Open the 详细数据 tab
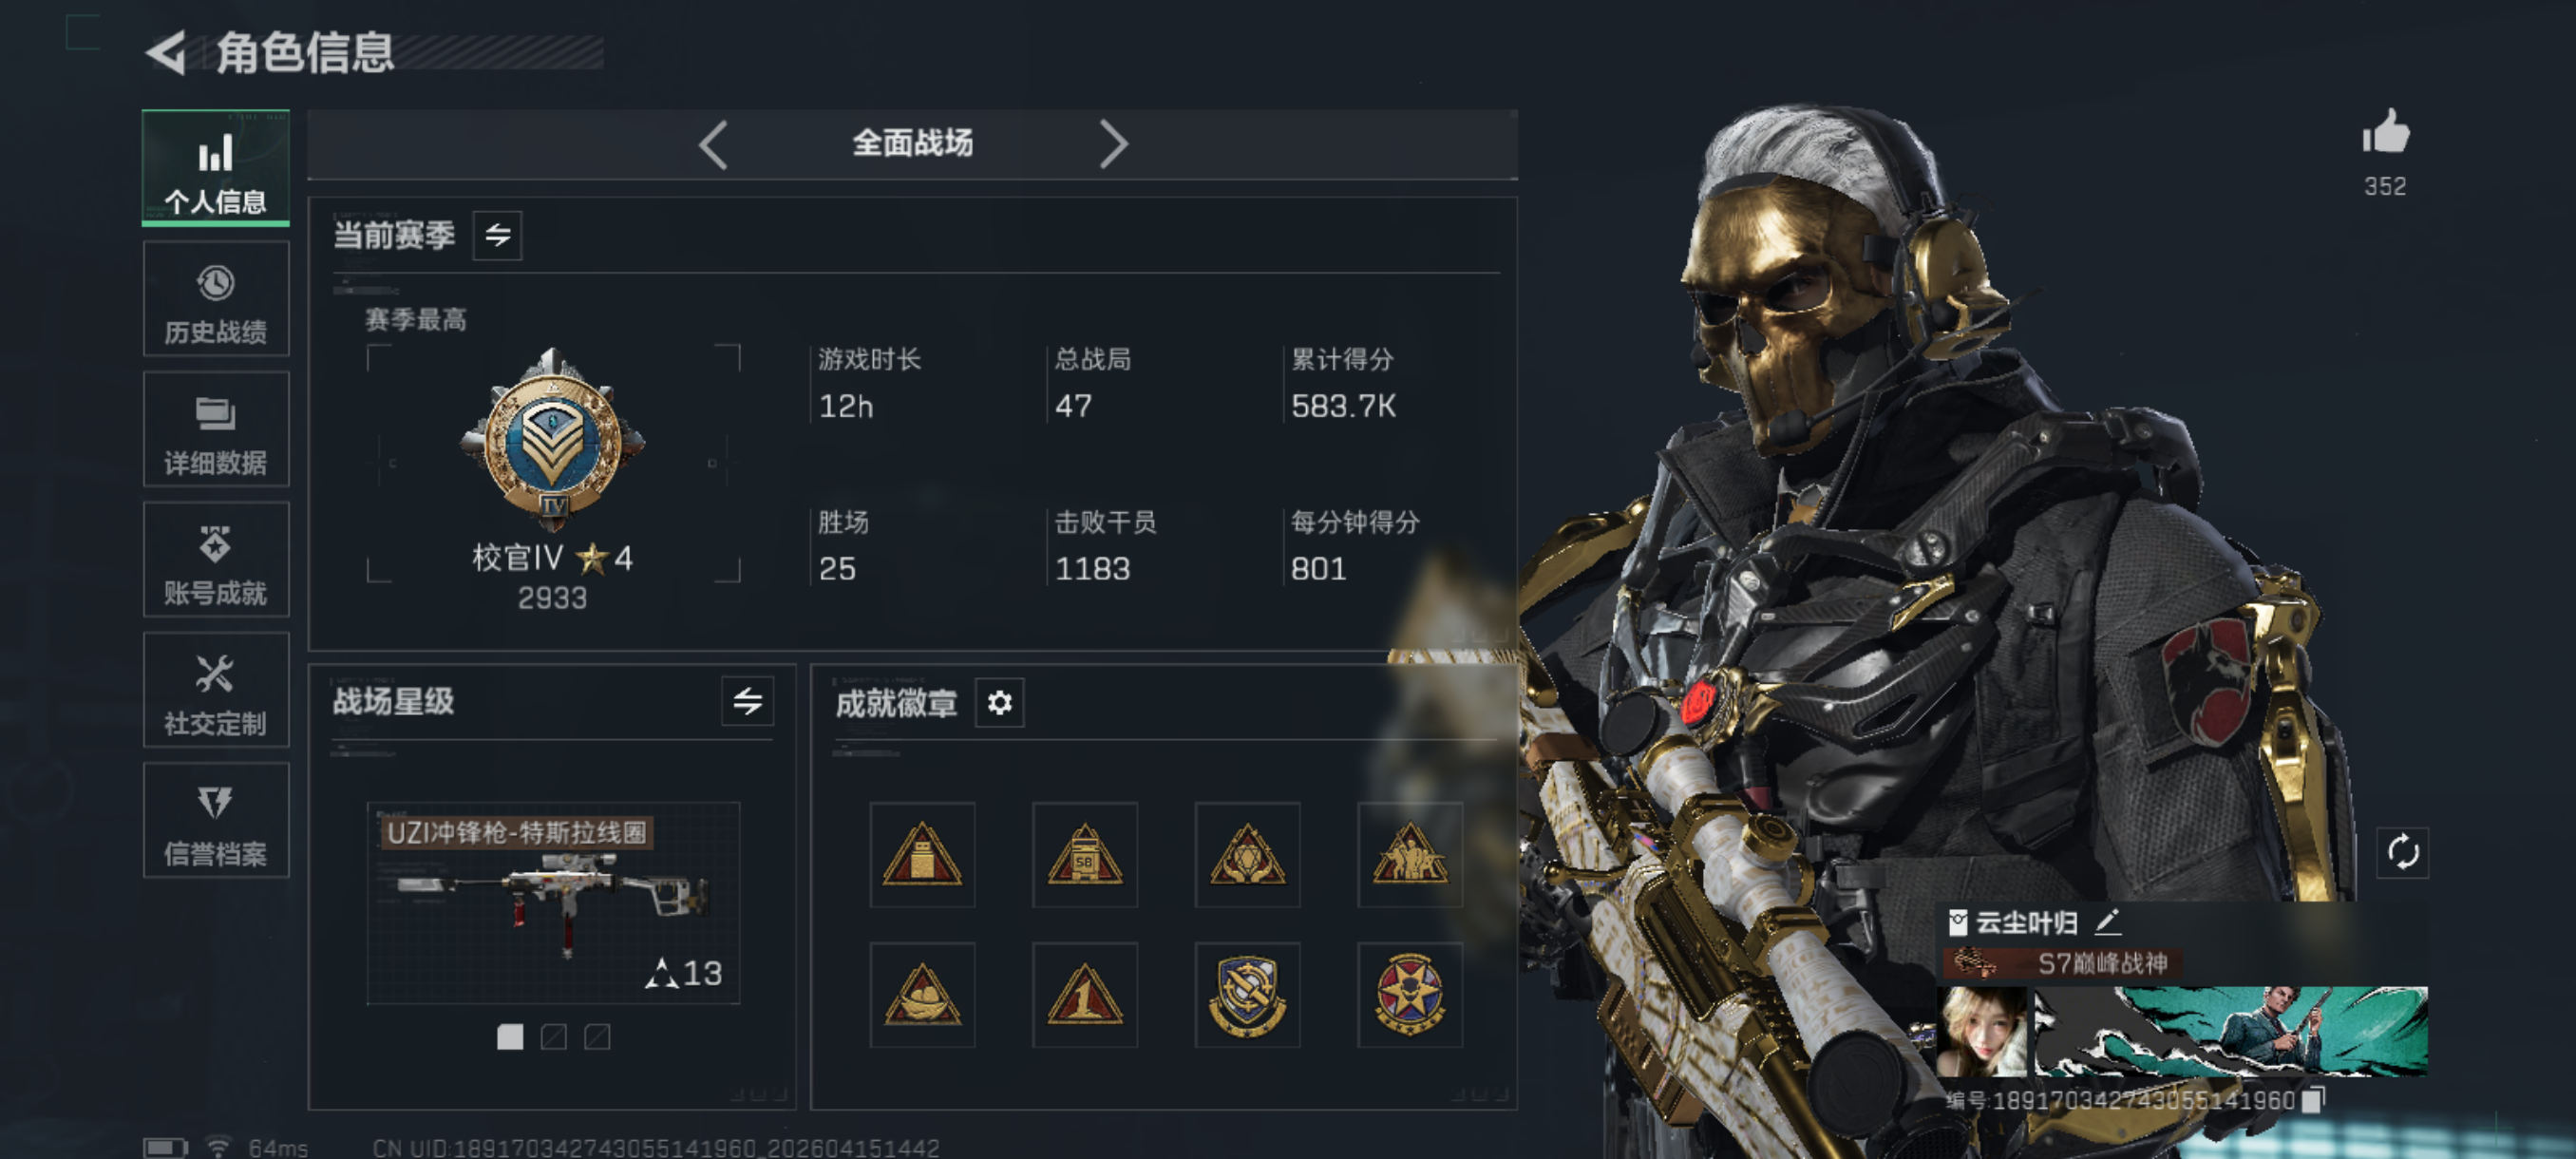Viewport: 2576px width, 1159px height. click(x=216, y=429)
